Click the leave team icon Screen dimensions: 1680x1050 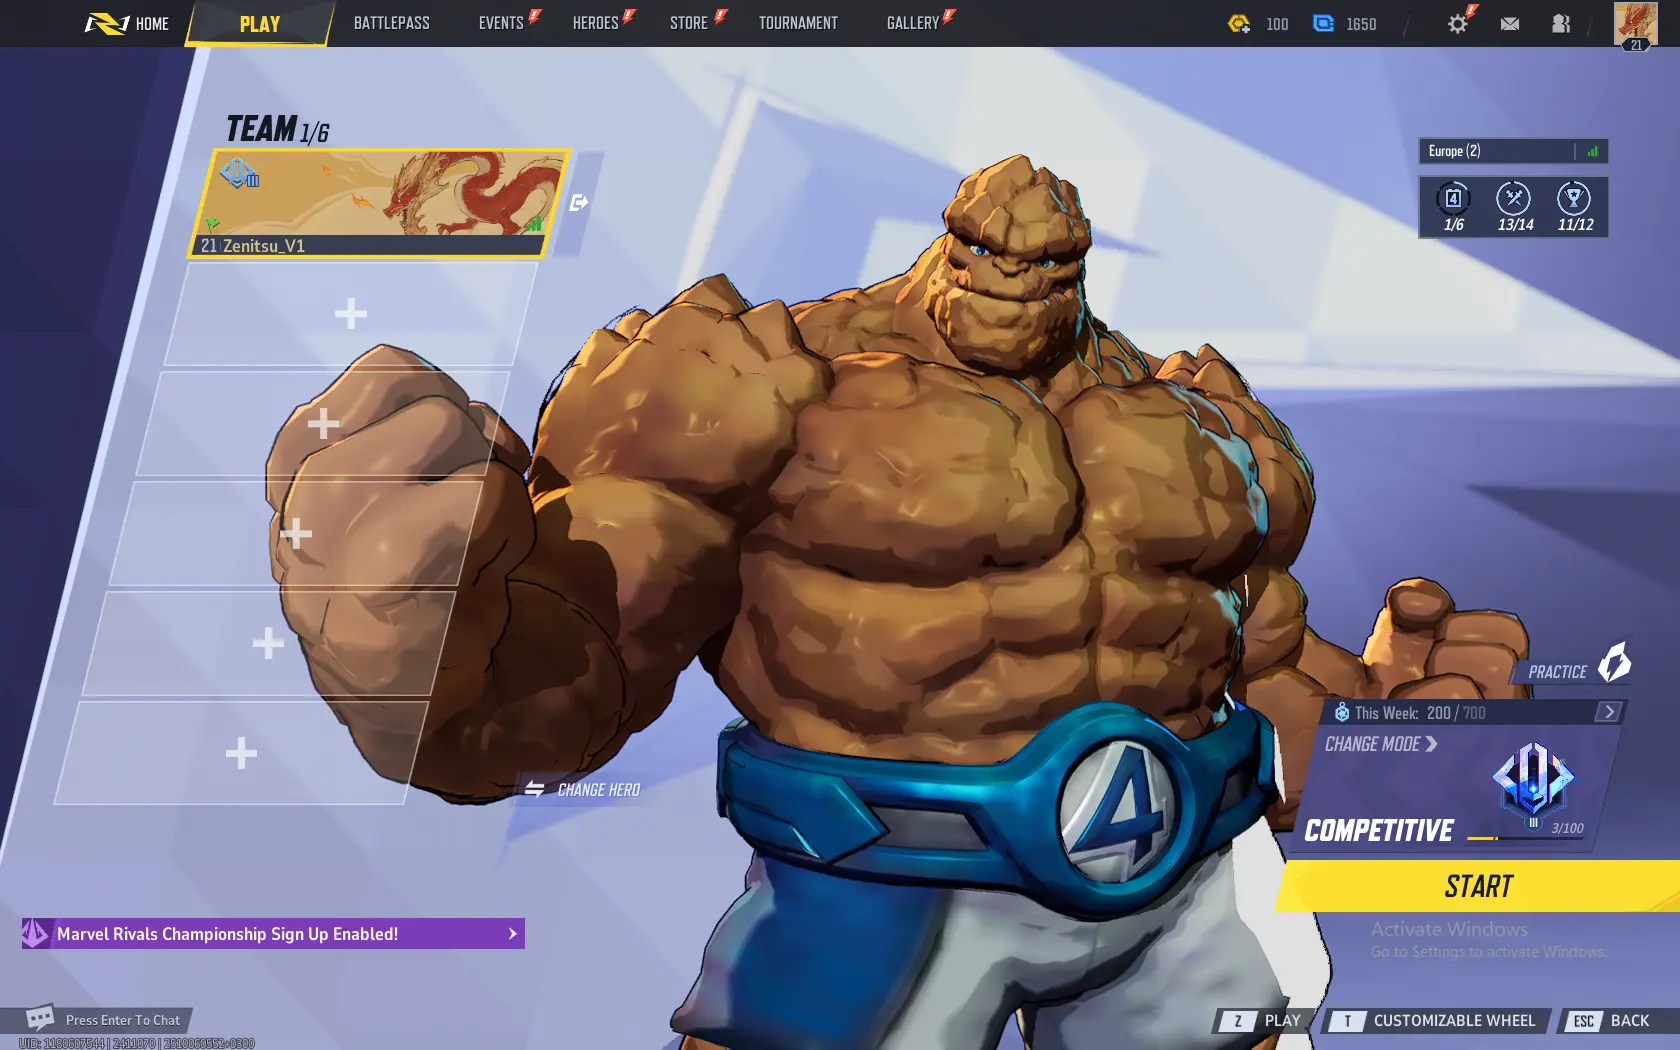tap(578, 203)
